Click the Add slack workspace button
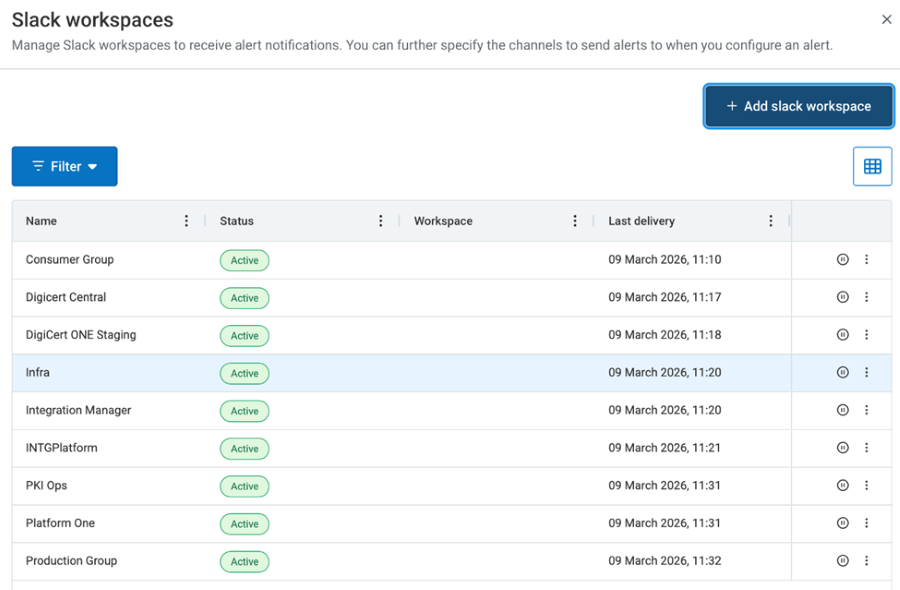The image size is (900, 590). pyautogui.click(x=798, y=106)
